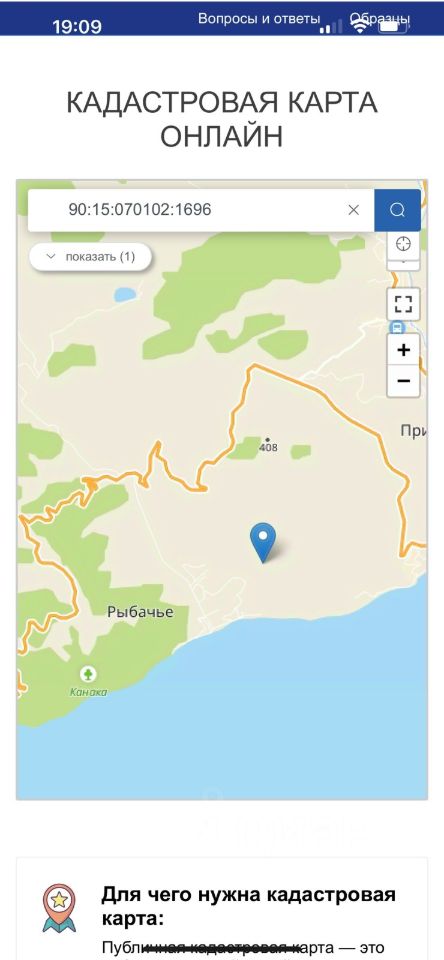
Task: Click the blue location pin marker
Action: click(263, 542)
